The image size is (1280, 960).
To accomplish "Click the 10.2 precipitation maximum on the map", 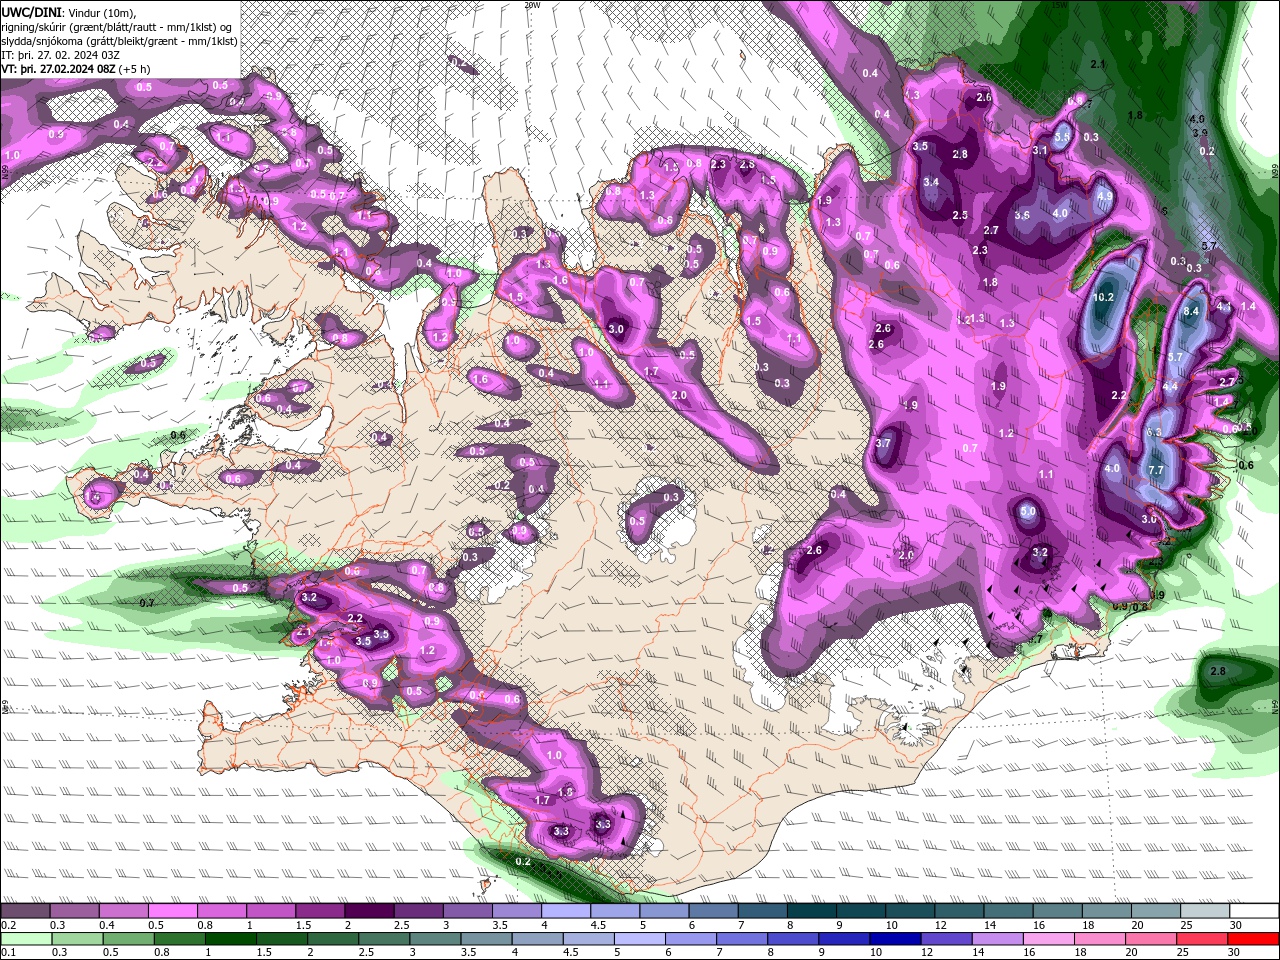I will (1104, 297).
